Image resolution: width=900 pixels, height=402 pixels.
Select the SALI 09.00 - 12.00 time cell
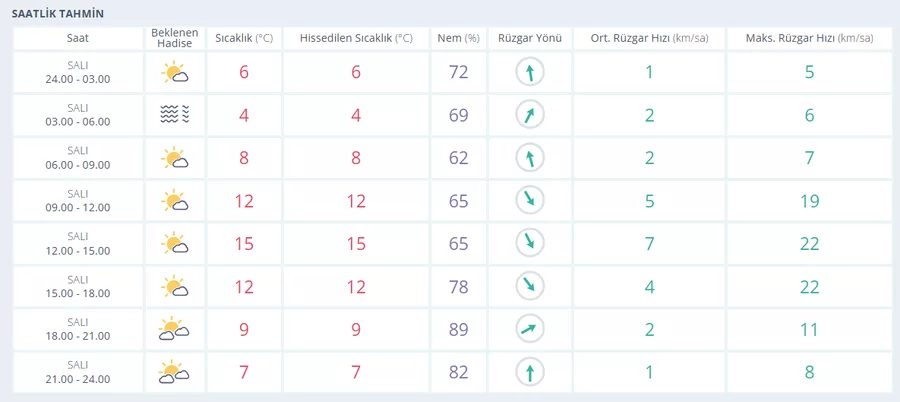coord(77,201)
